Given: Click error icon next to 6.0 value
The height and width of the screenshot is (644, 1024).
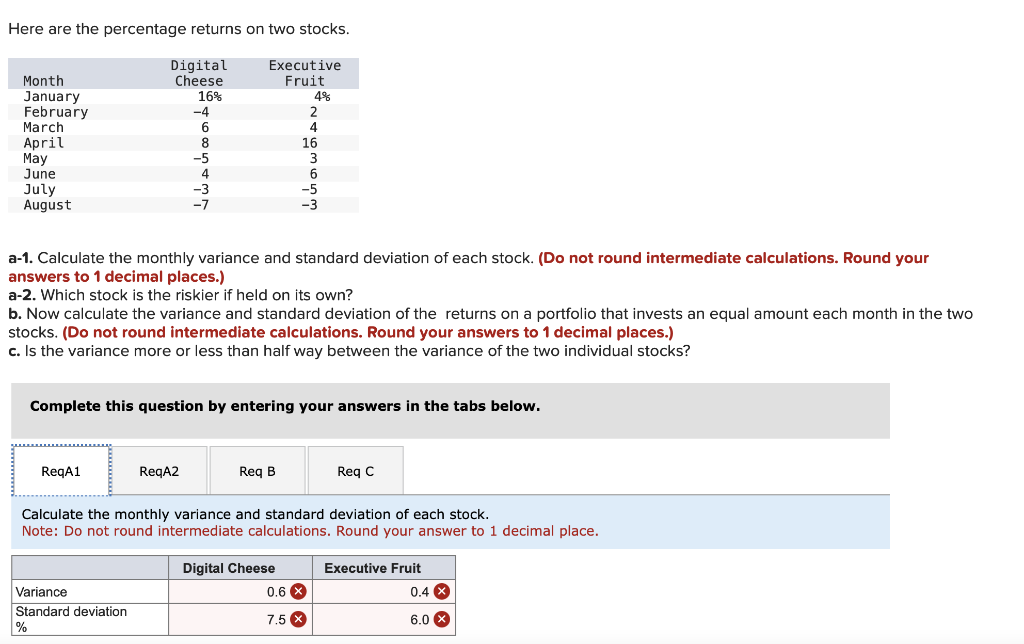Looking at the screenshot, I should tap(441, 619).
